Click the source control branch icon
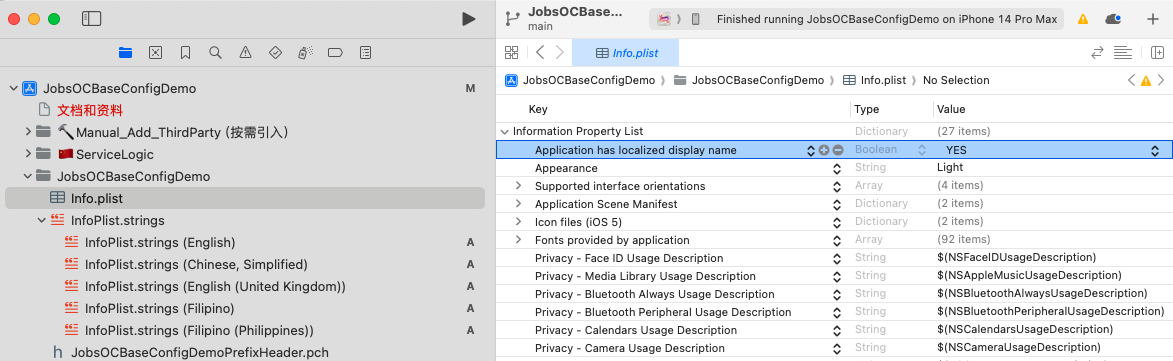Viewport: 1173px width, 361px height. coord(512,19)
